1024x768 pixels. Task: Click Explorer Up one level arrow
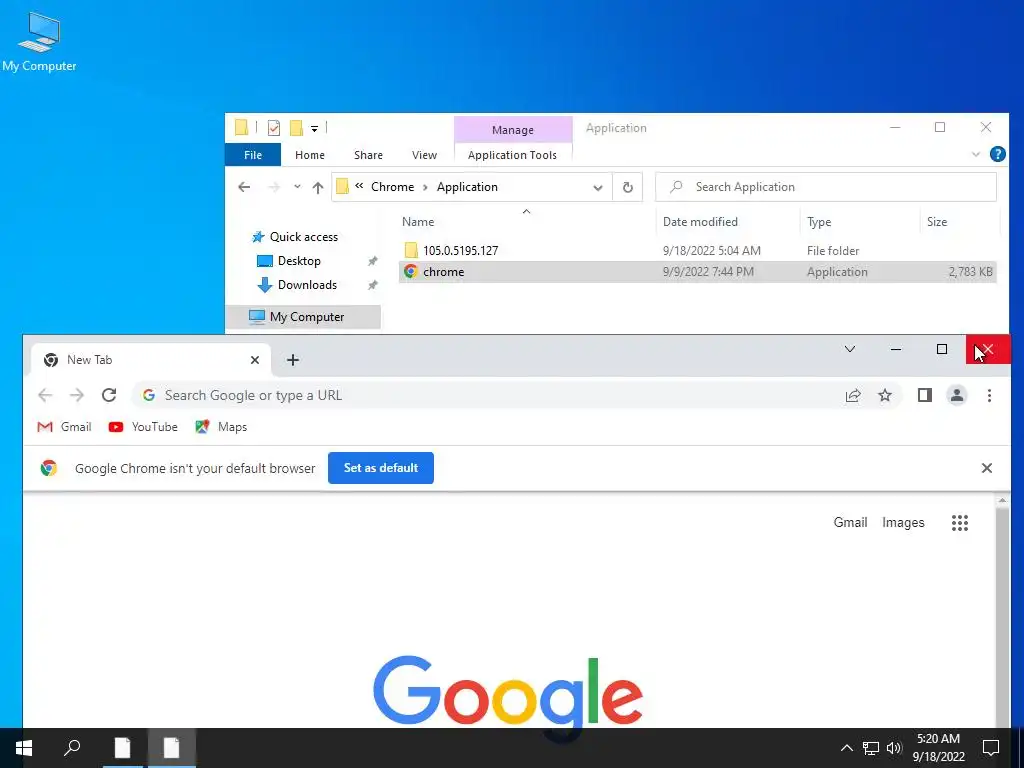tap(317, 187)
